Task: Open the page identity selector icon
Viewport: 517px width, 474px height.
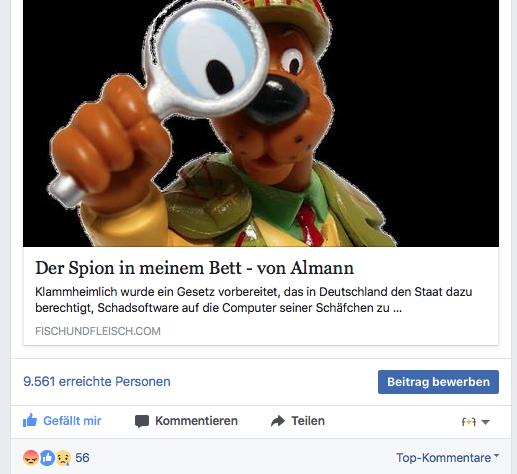Action: 468,422
